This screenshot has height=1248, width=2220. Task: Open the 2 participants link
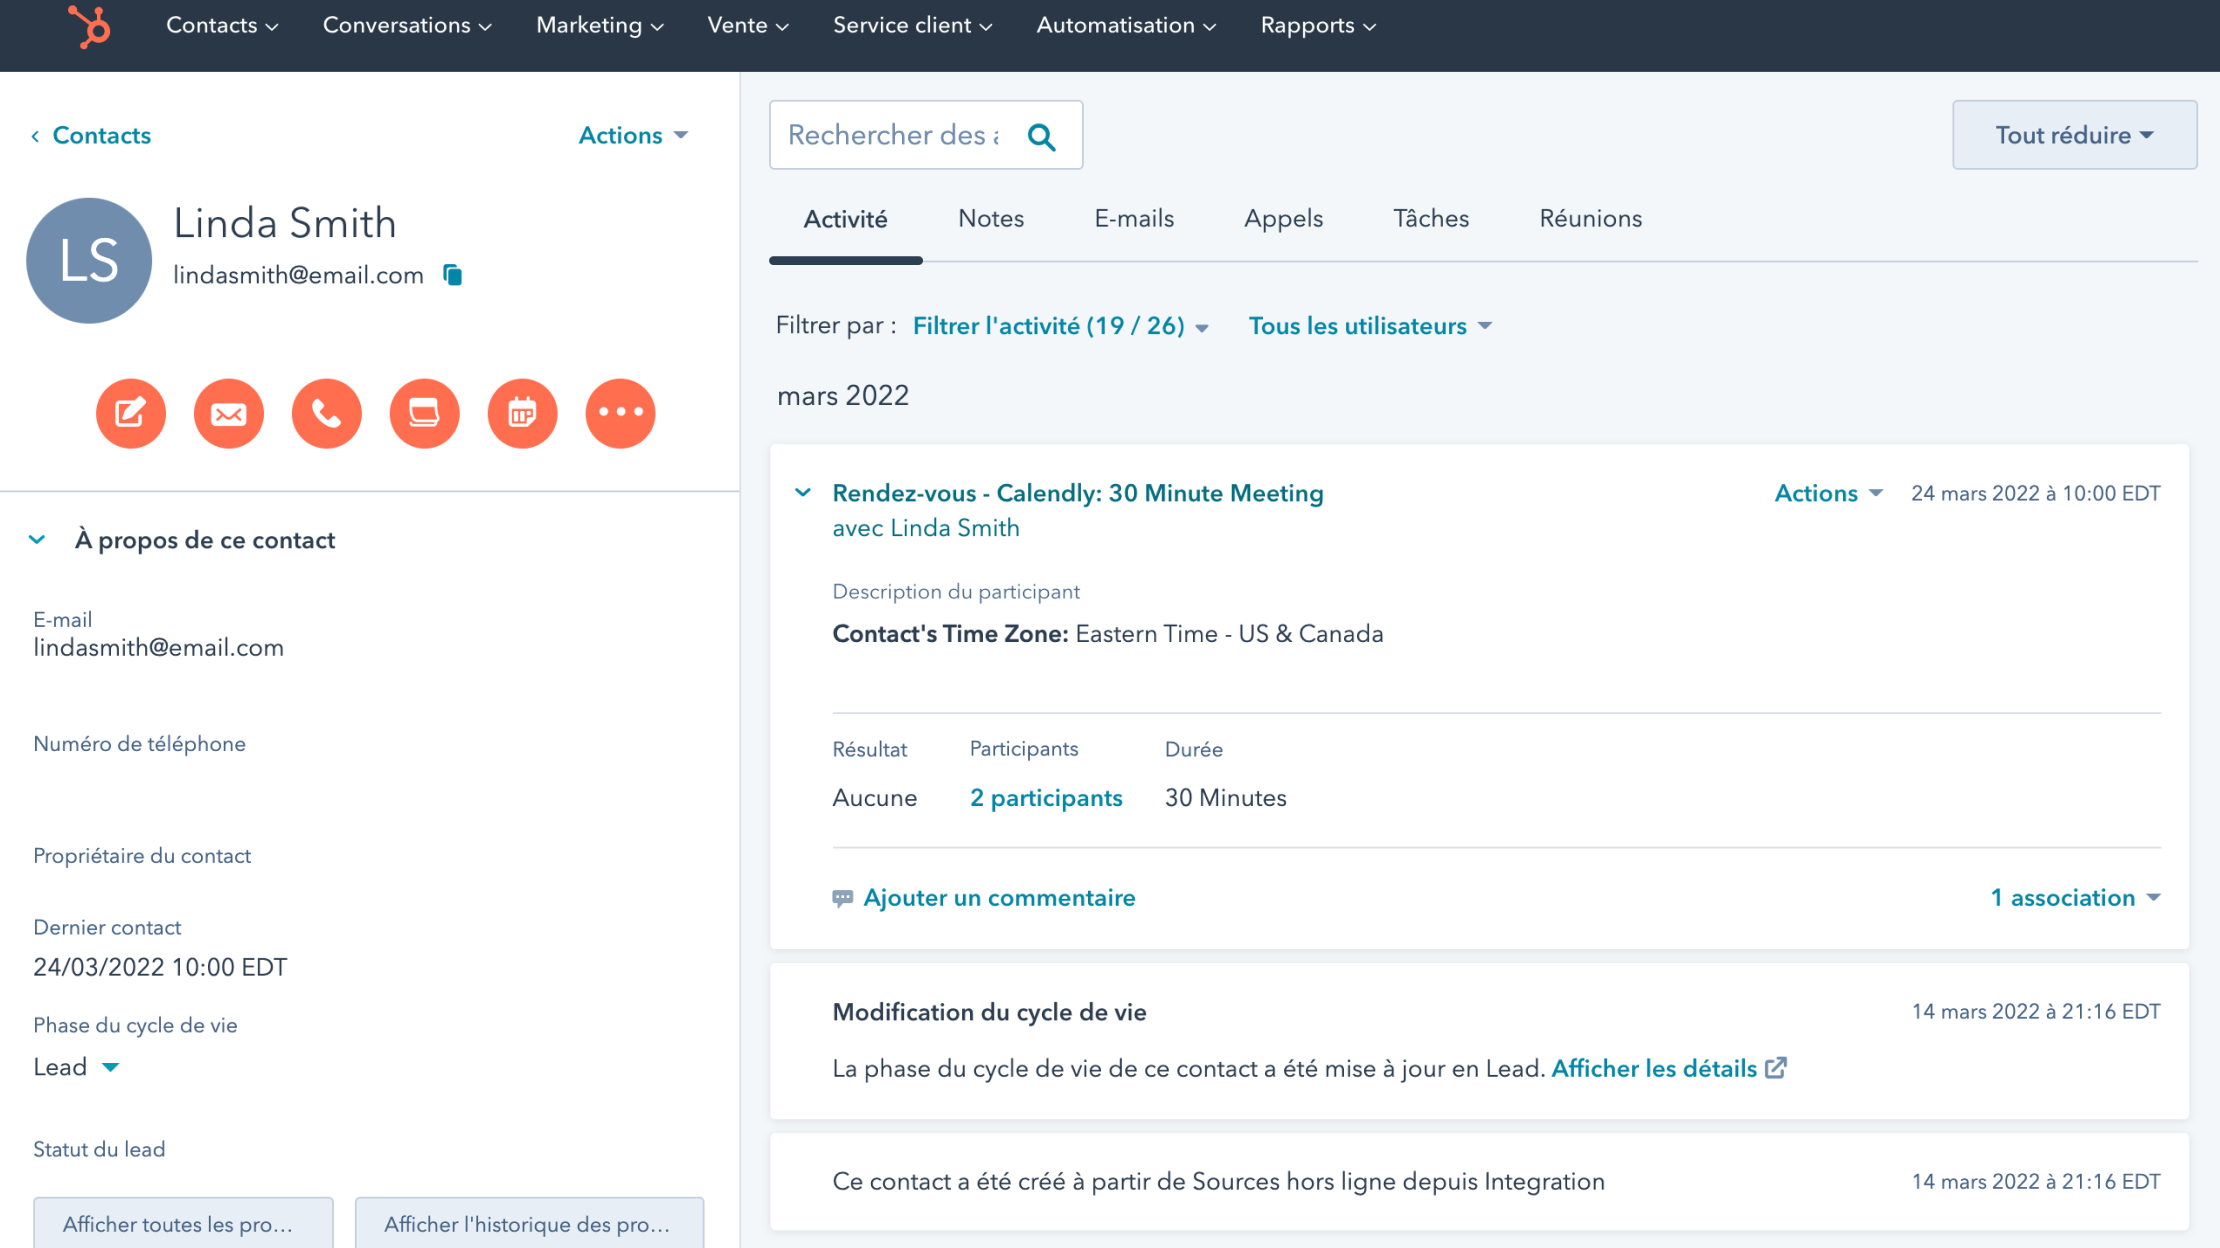point(1046,798)
